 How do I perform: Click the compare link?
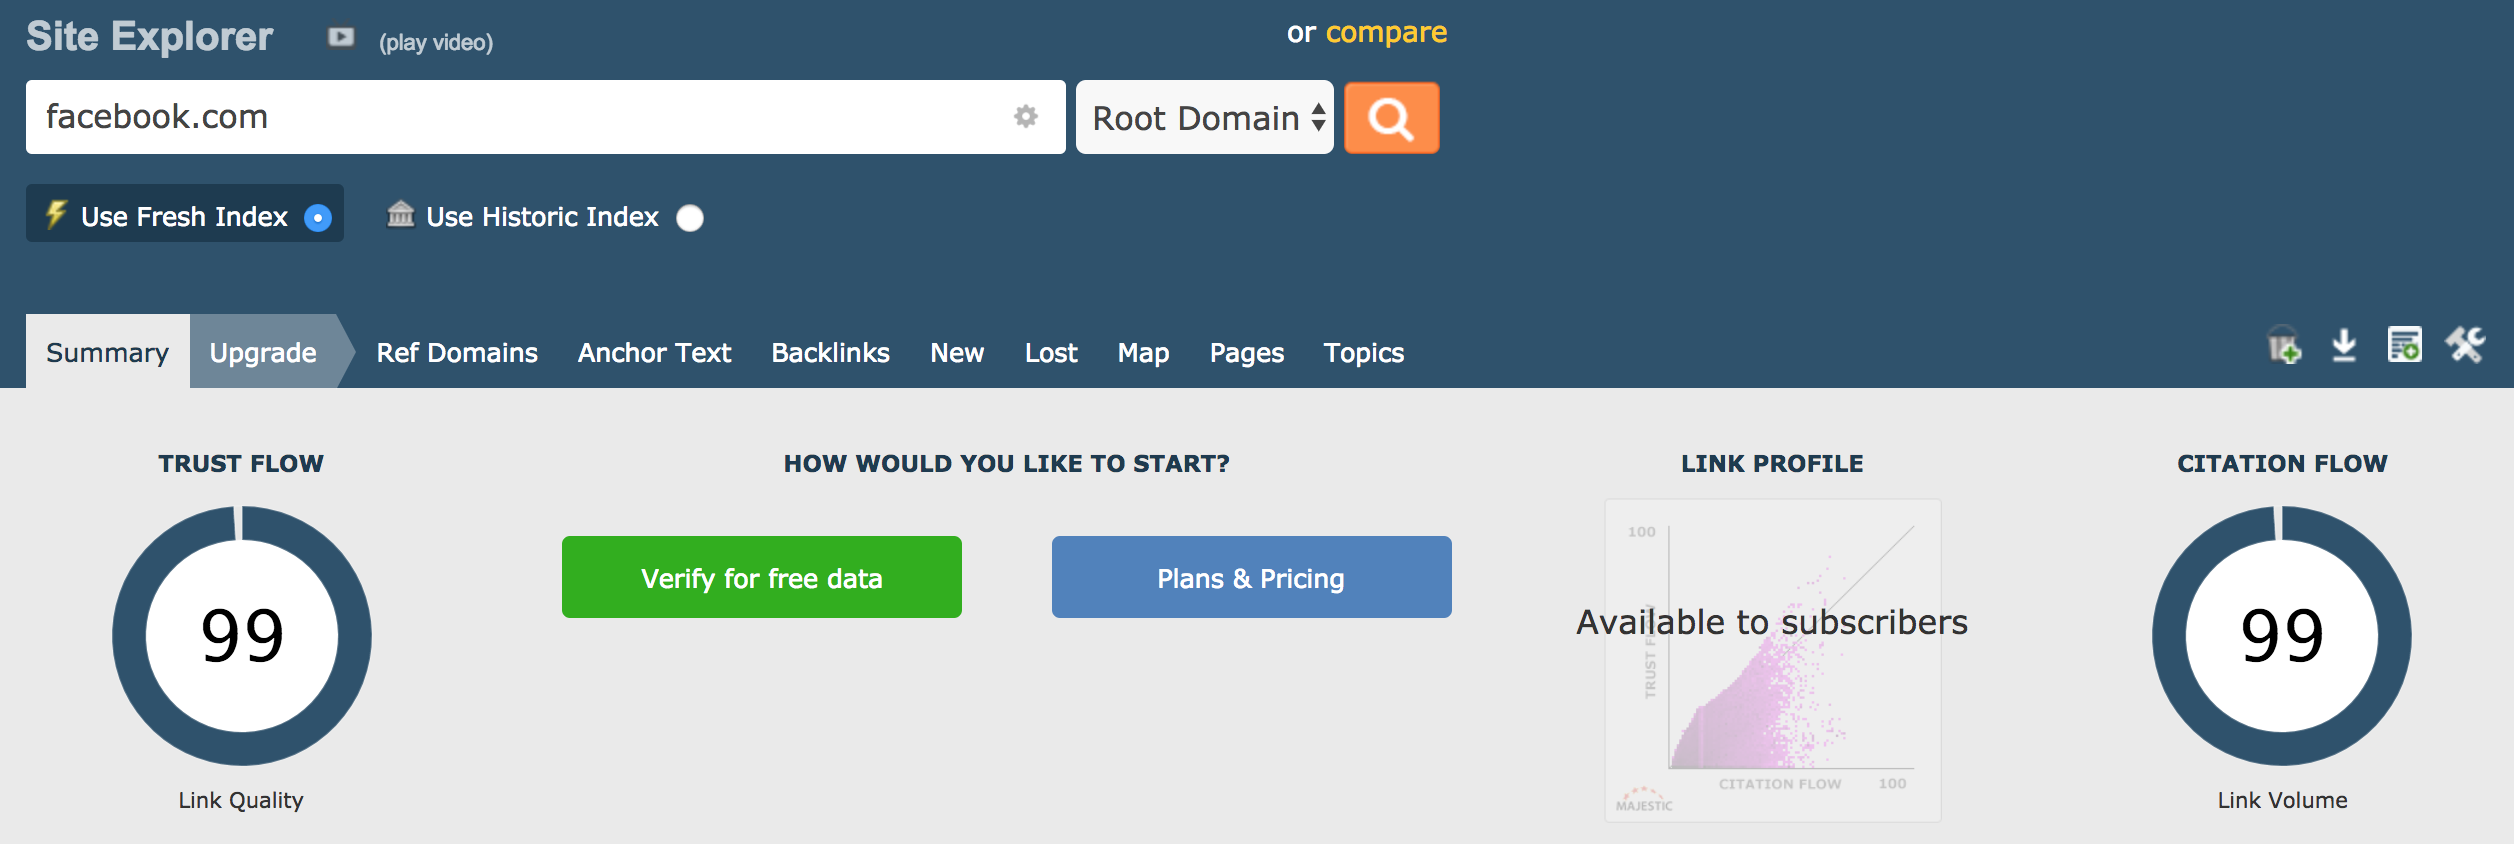click(1386, 33)
